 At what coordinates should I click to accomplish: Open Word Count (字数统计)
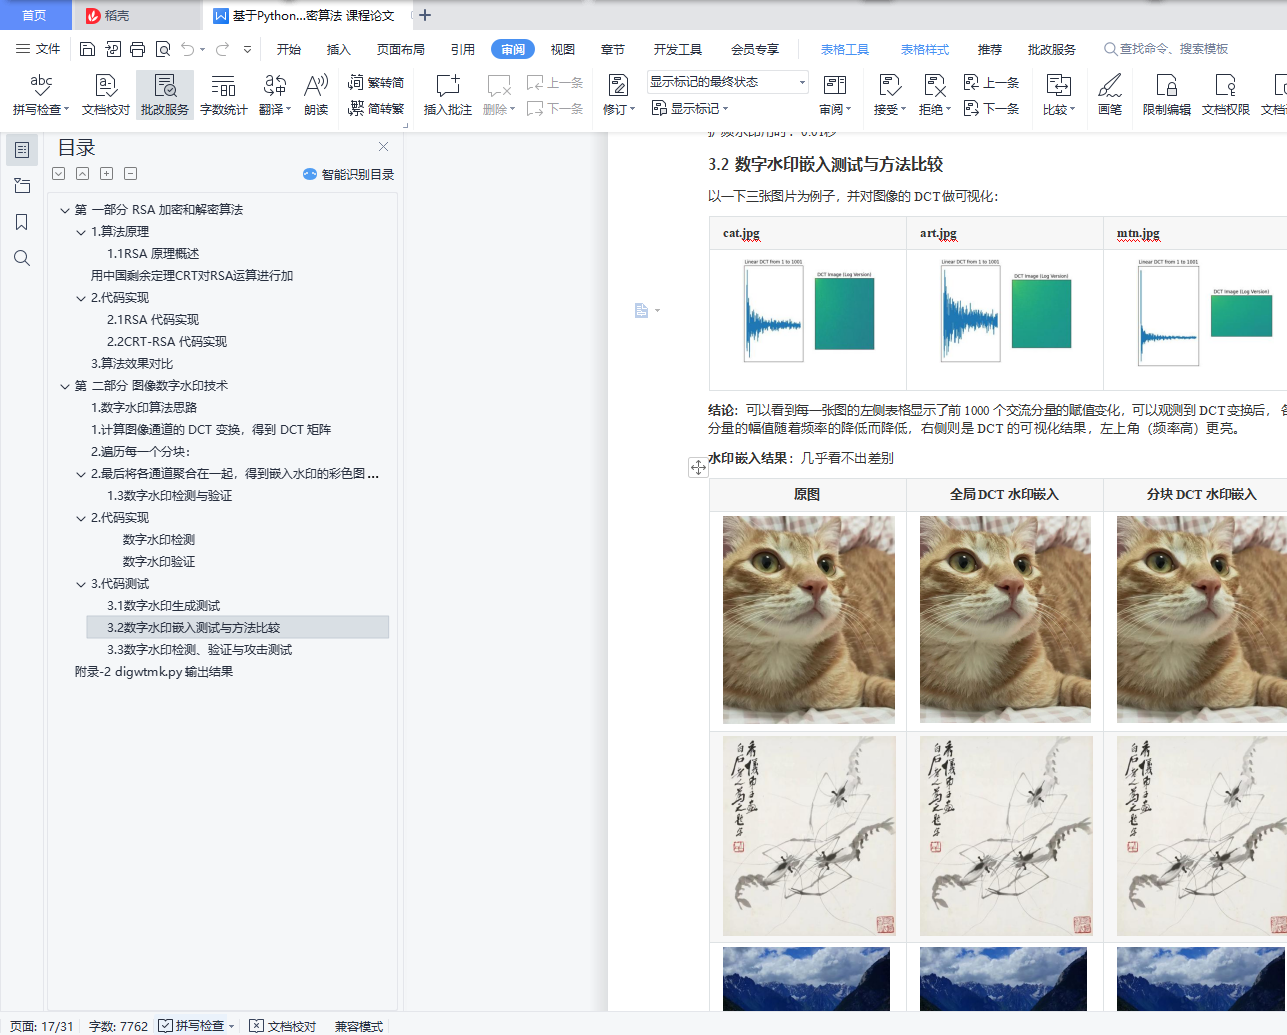tap(223, 95)
